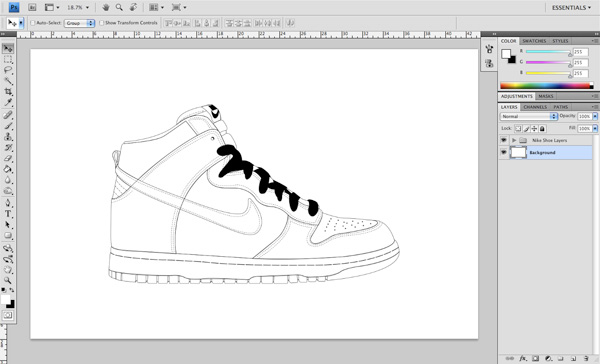Open the Normal blend mode dropdown
The image size is (600, 364).
528,116
